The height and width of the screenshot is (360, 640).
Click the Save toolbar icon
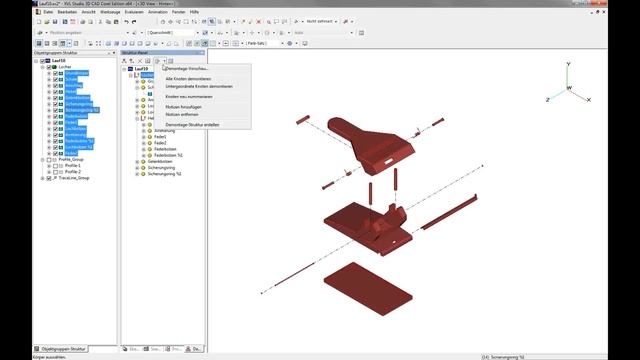[55, 22]
